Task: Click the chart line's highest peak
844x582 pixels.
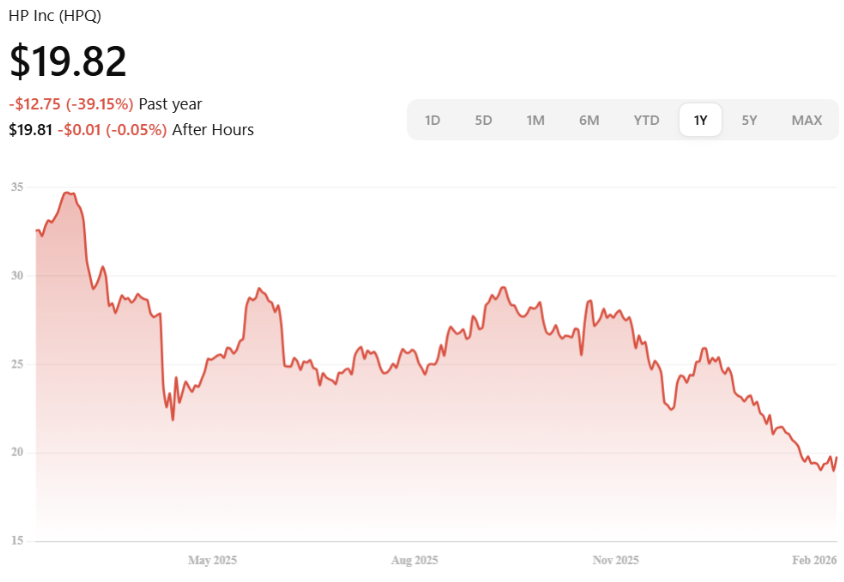Action: click(67, 193)
